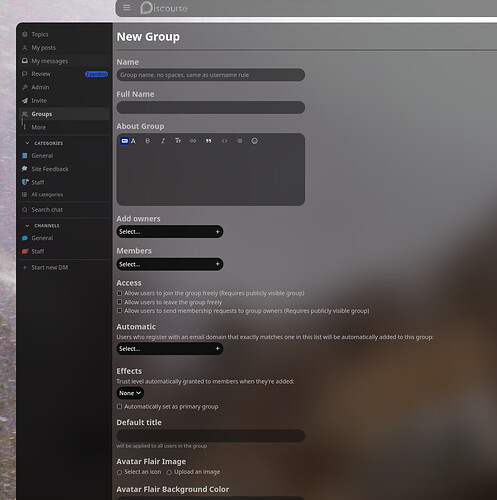
Task: Insert a list in About Group editor
Action: [239, 141]
